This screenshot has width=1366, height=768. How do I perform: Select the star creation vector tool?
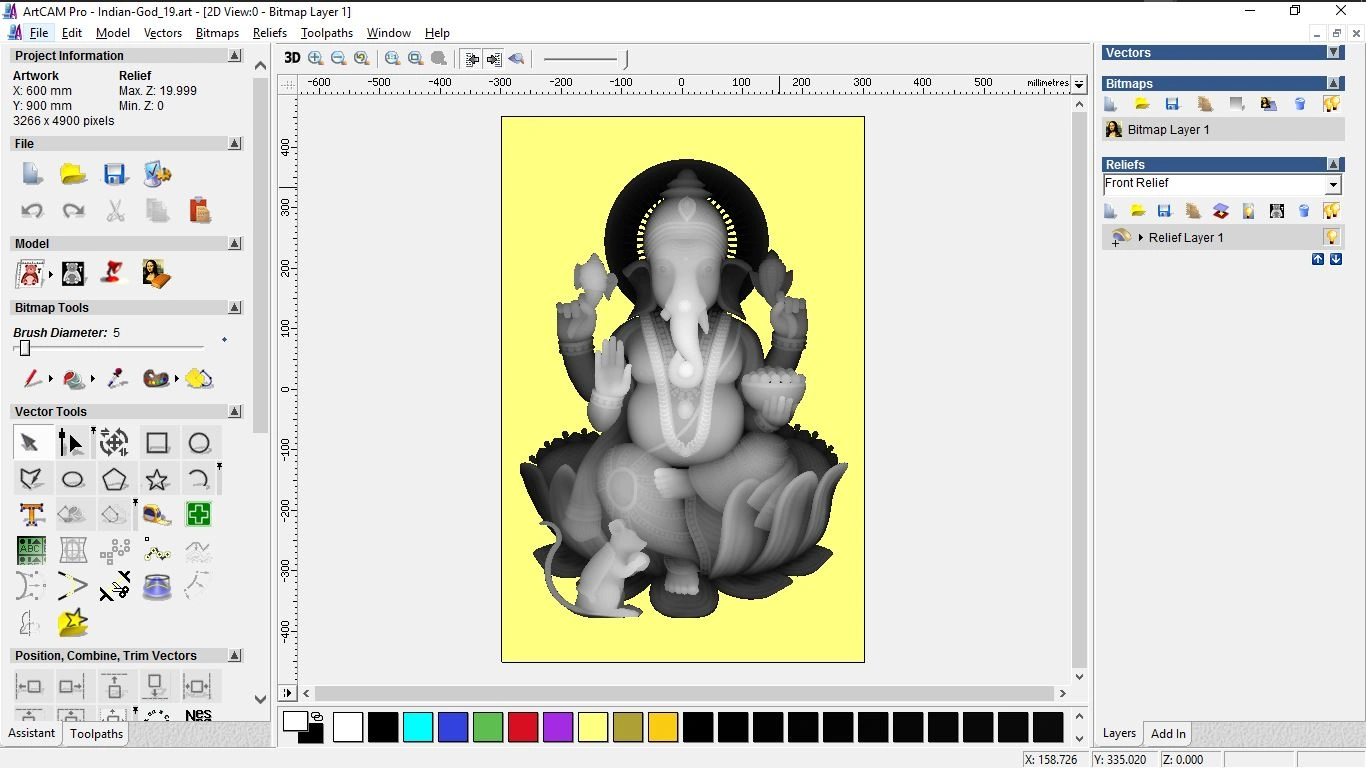click(157, 479)
